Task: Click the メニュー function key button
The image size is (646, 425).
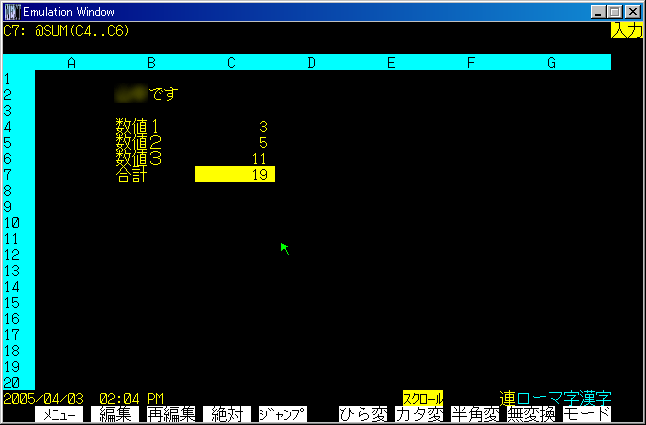Action: [59, 414]
